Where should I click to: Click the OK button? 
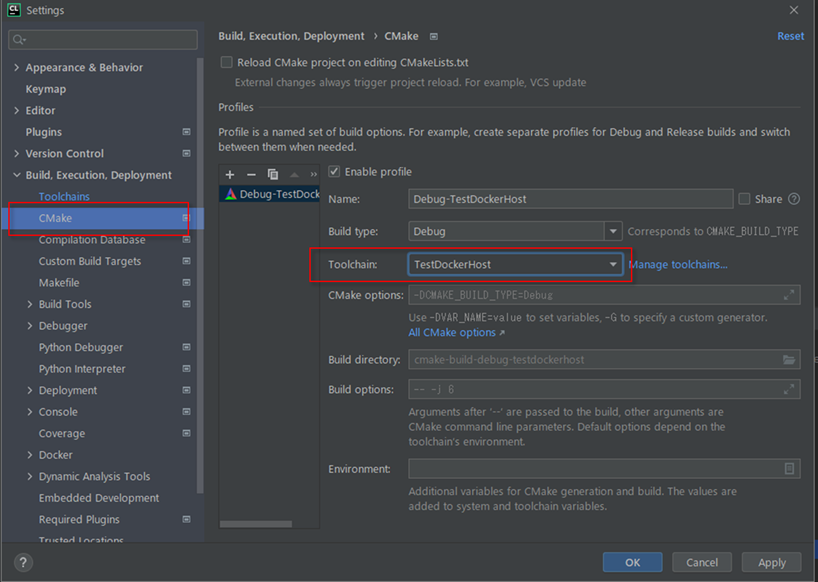click(632, 562)
